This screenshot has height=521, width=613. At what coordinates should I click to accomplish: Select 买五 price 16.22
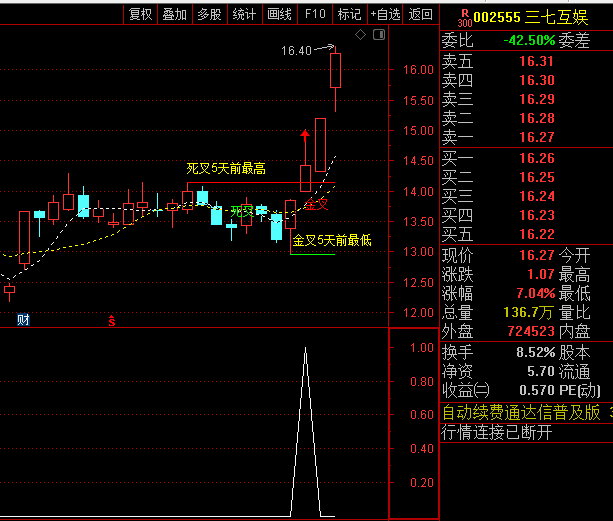(537, 235)
